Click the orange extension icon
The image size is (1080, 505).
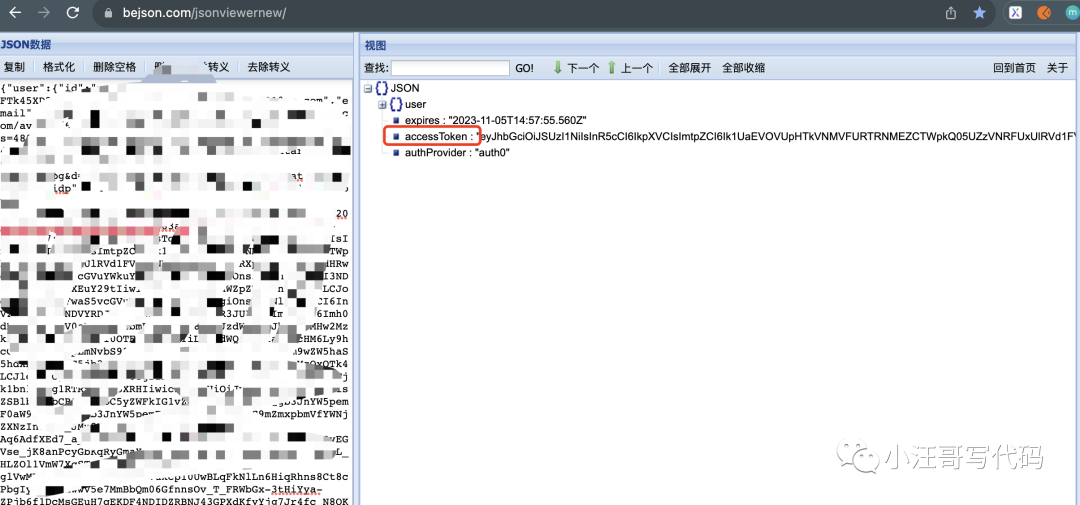tap(1044, 13)
